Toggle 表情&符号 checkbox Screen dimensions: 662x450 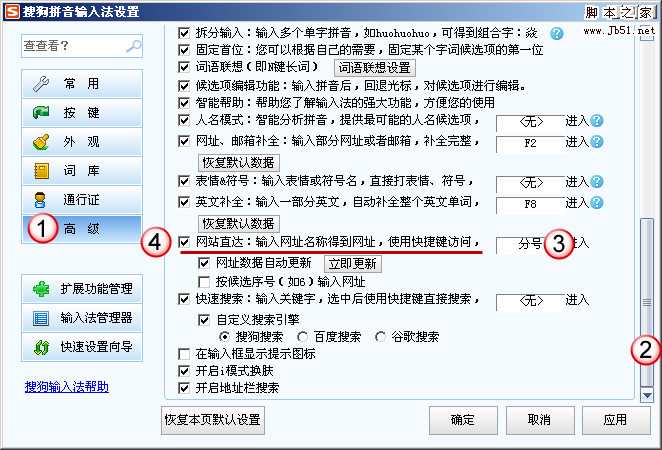[x=184, y=181]
